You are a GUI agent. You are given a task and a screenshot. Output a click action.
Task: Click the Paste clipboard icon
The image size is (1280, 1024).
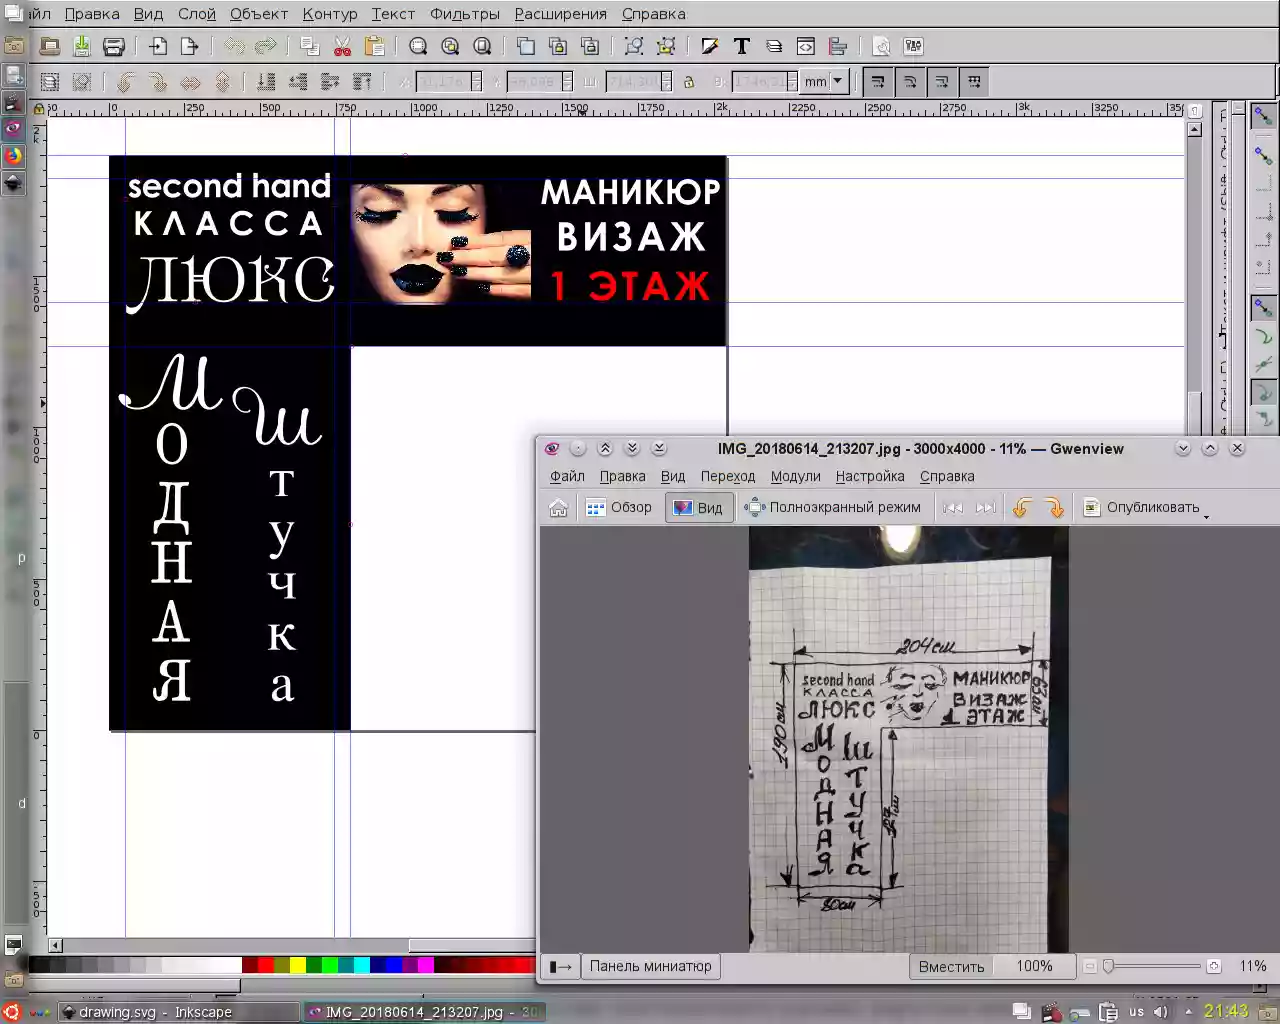pyautogui.click(x=374, y=46)
